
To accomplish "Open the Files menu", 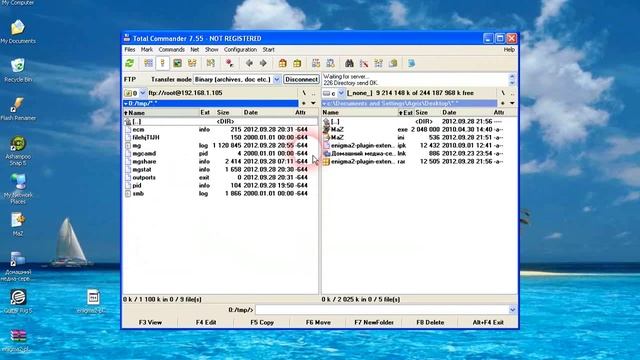I will point(130,49).
